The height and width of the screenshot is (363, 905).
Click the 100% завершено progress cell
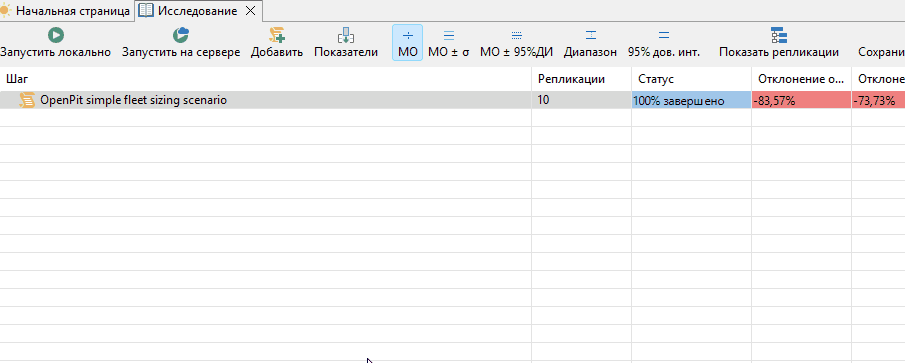pos(691,100)
